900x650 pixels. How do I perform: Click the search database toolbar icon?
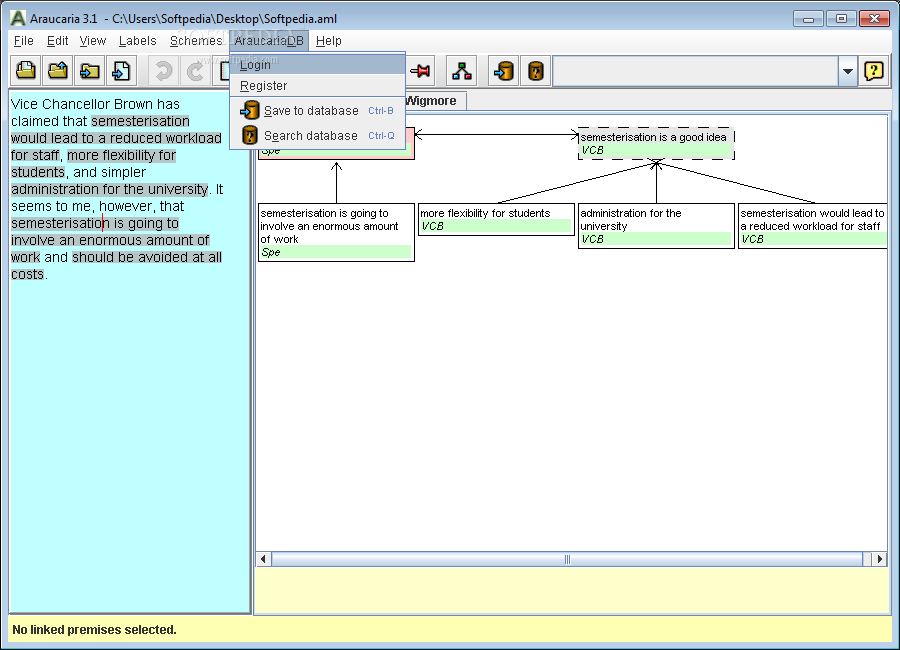(x=536, y=71)
